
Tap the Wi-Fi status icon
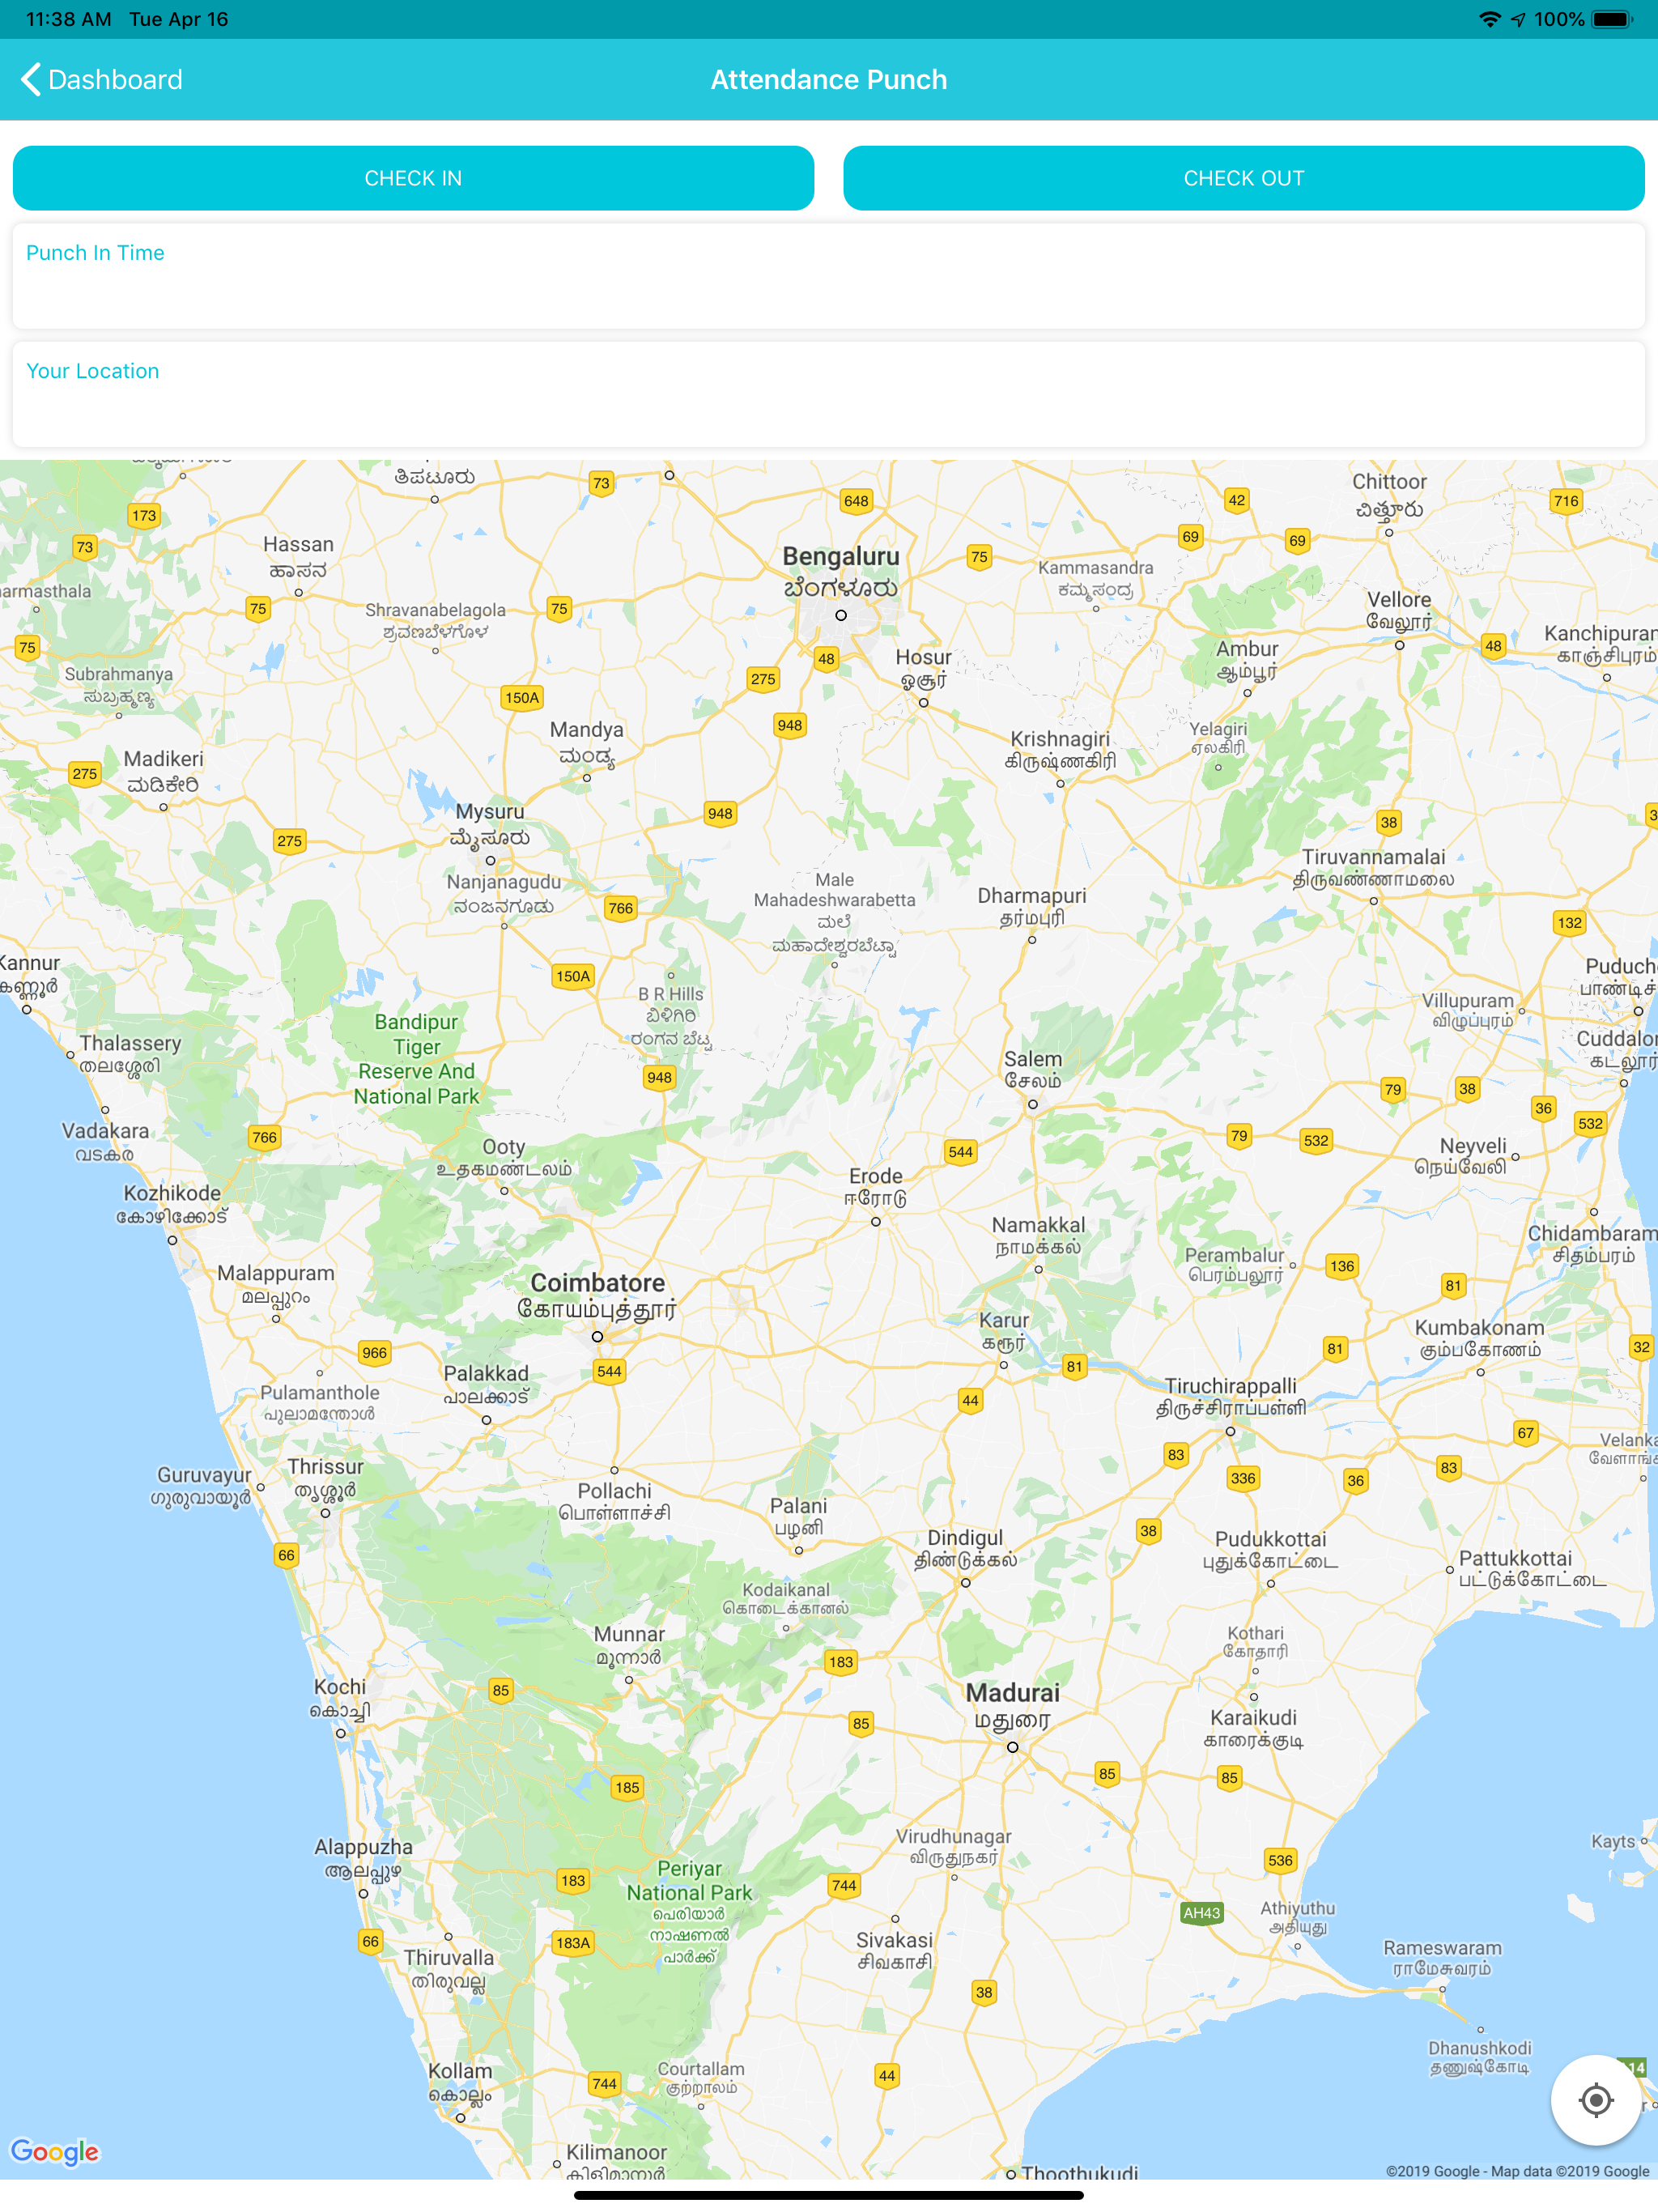point(1489,19)
